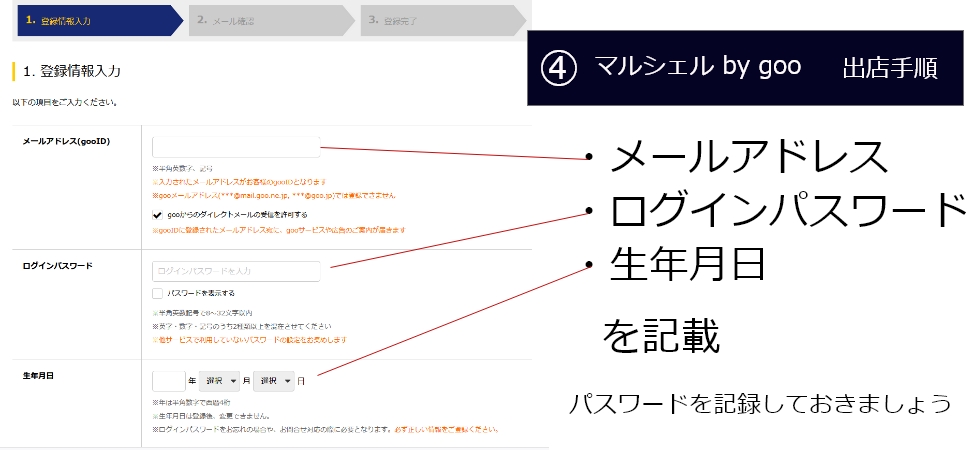Viewport: 970px width, 450px height.
Task: Click the メールアドレス bullet text
Action: pyautogui.click(x=749, y=157)
